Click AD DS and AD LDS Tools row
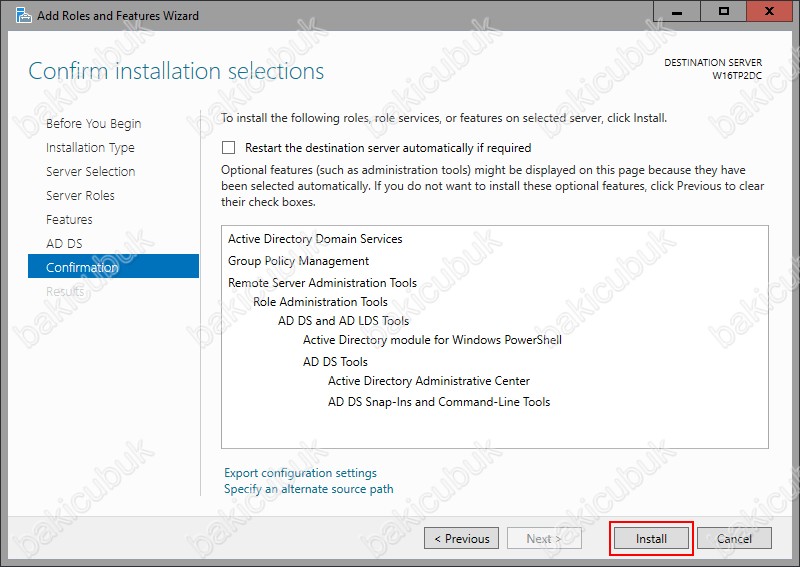This screenshot has height=567, width=800. pyautogui.click(x=343, y=321)
